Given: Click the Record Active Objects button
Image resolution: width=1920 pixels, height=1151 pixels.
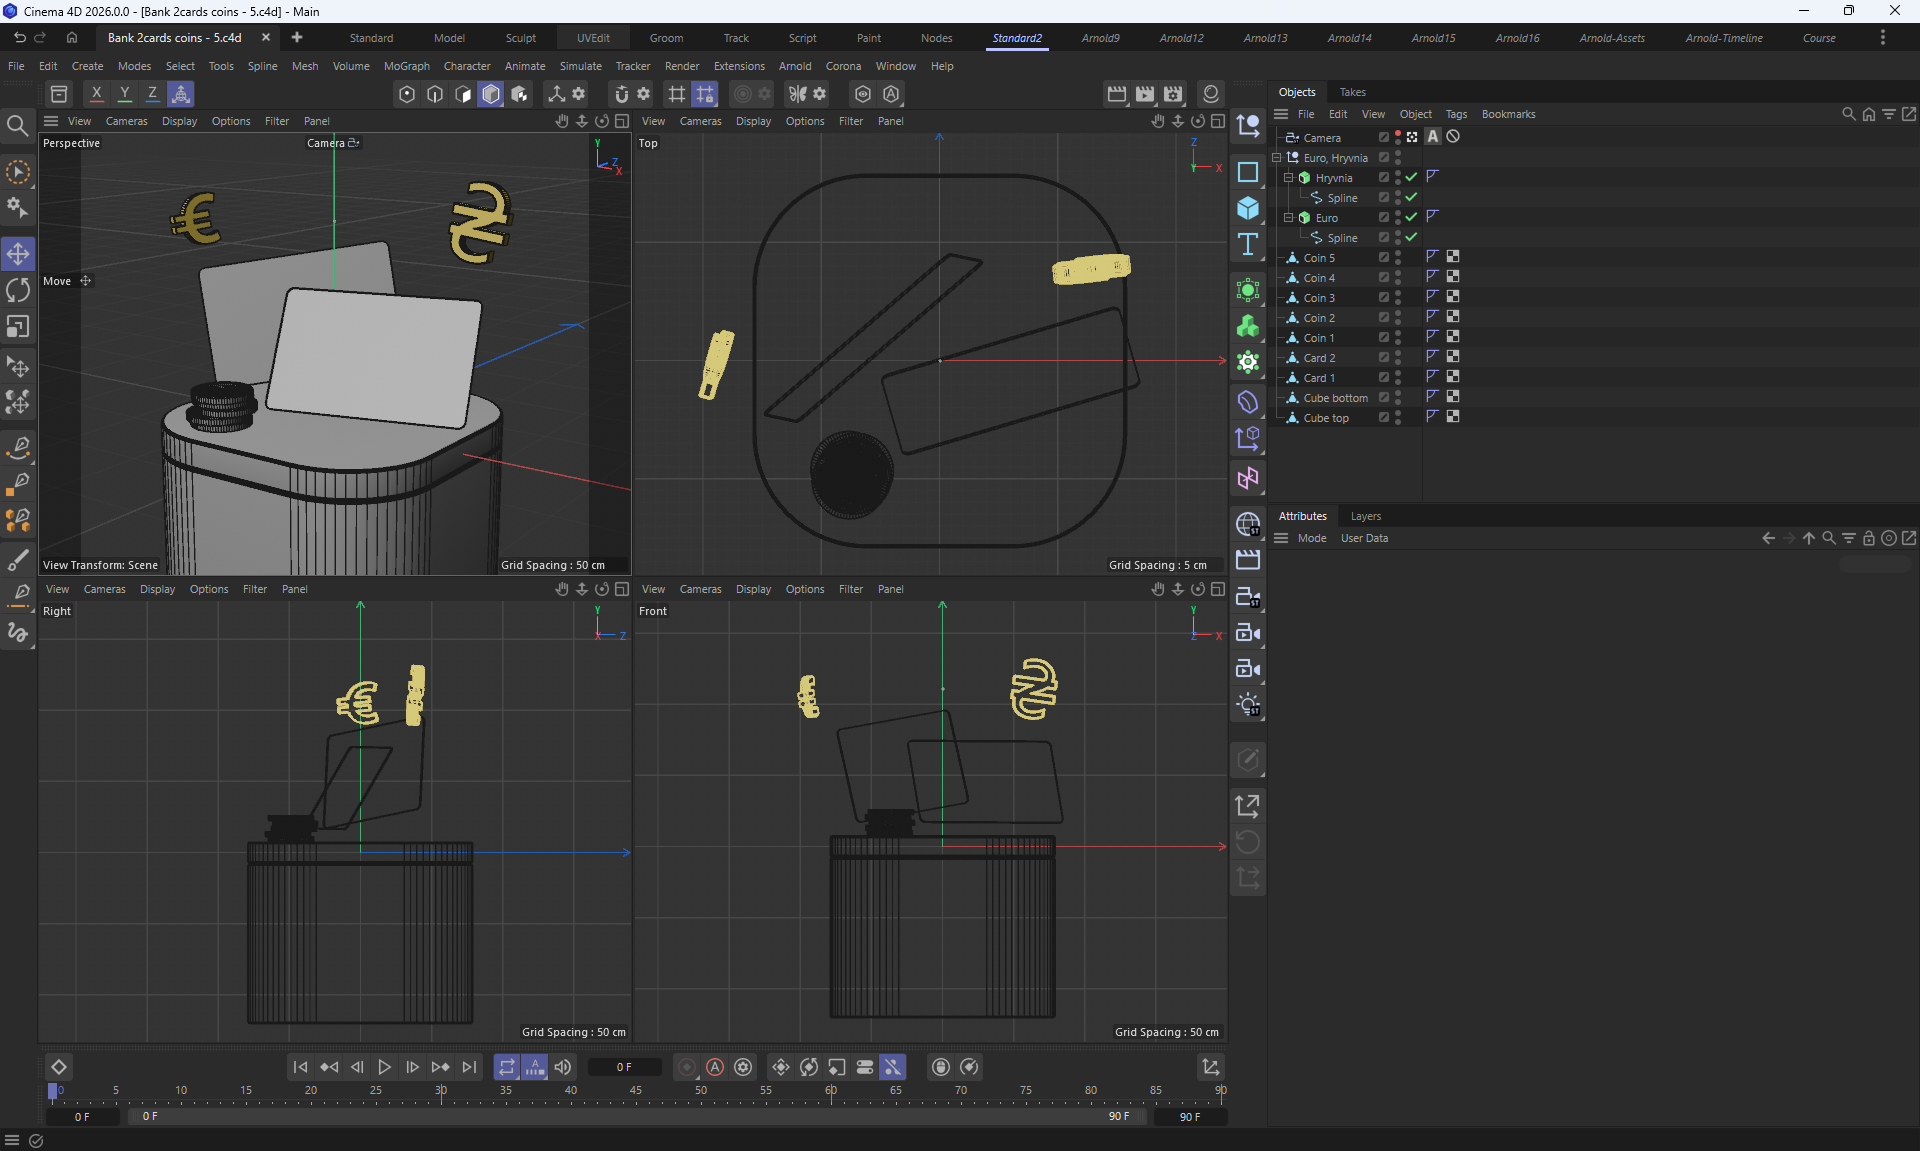Looking at the screenshot, I should coord(686,1067).
